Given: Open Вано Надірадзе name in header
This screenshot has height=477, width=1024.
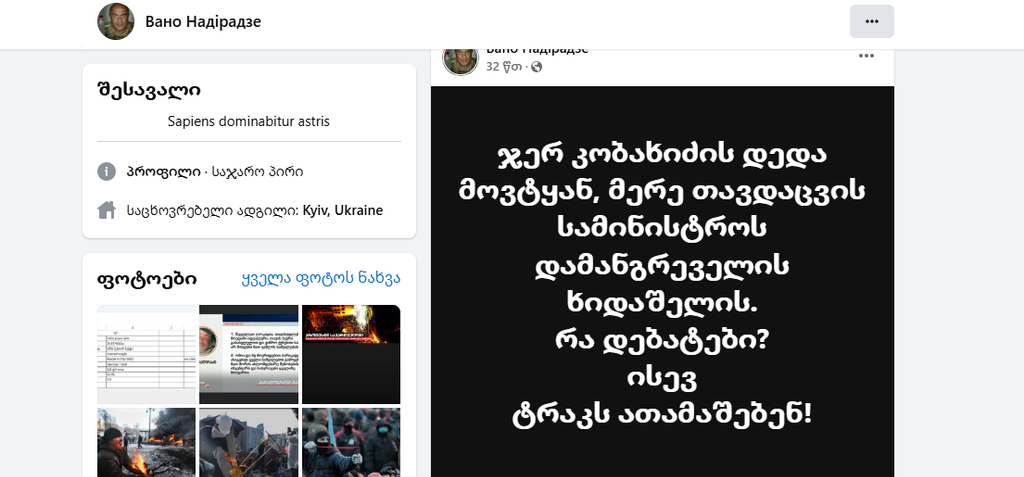Looking at the screenshot, I should (x=203, y=22).
